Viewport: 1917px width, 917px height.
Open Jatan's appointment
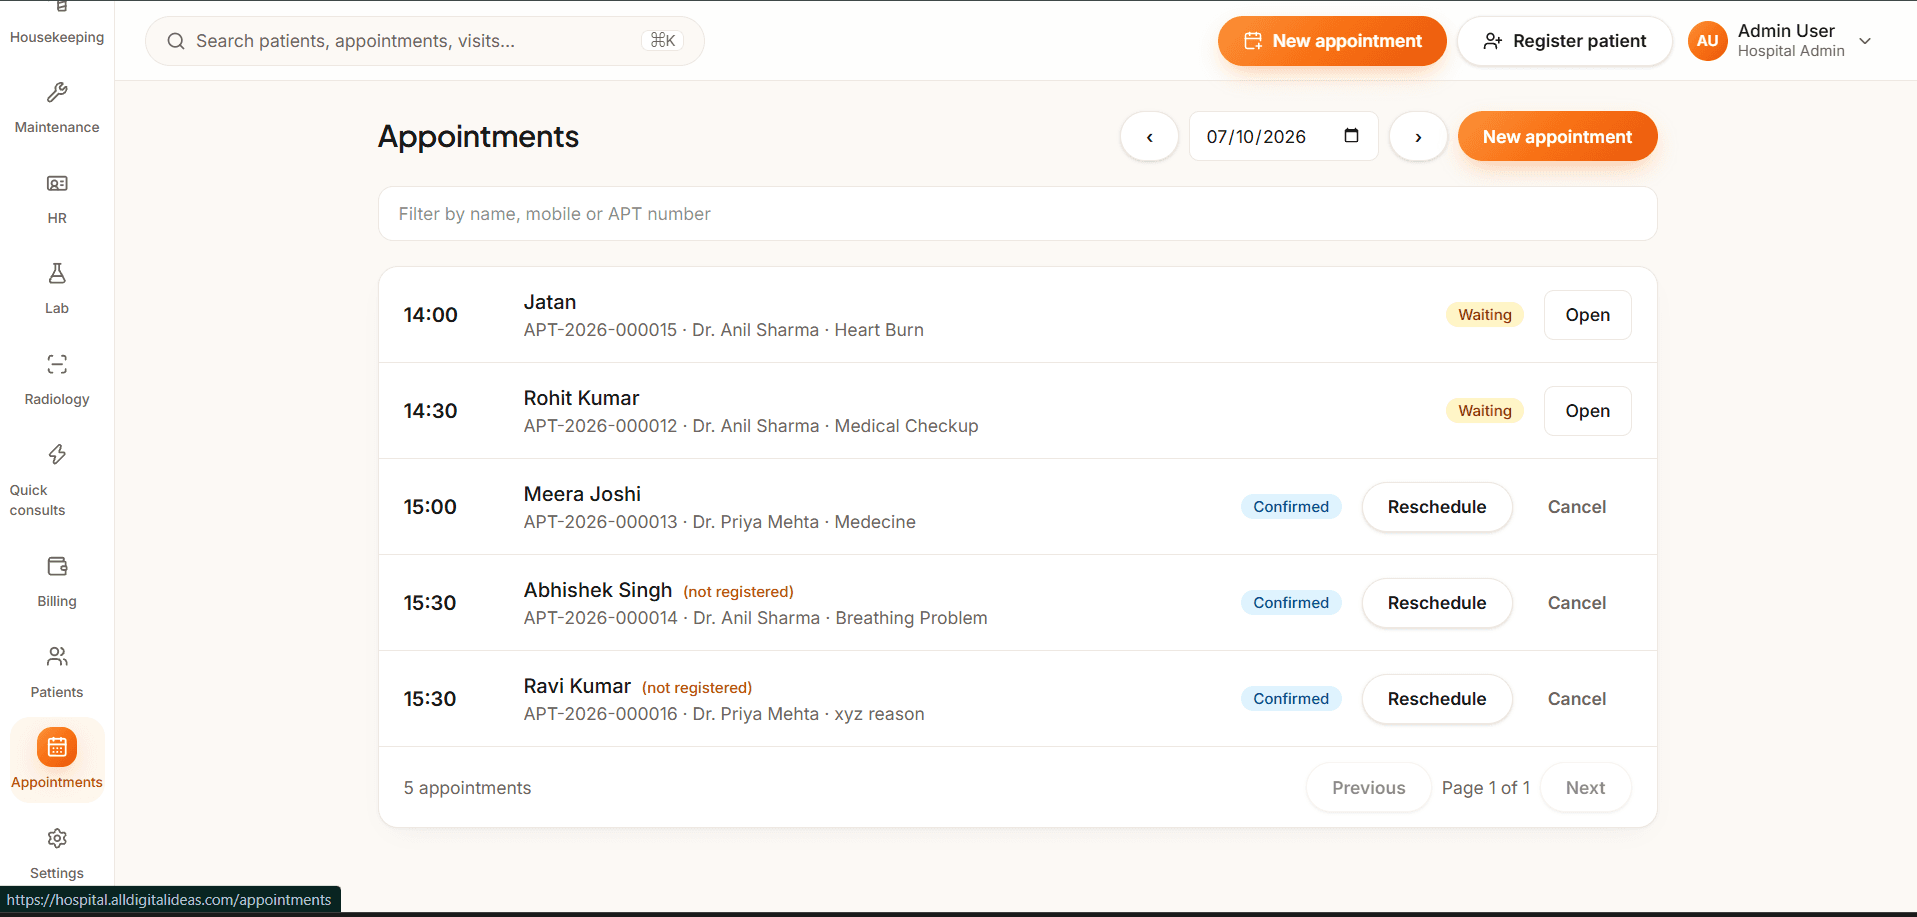coord(1587,315)
